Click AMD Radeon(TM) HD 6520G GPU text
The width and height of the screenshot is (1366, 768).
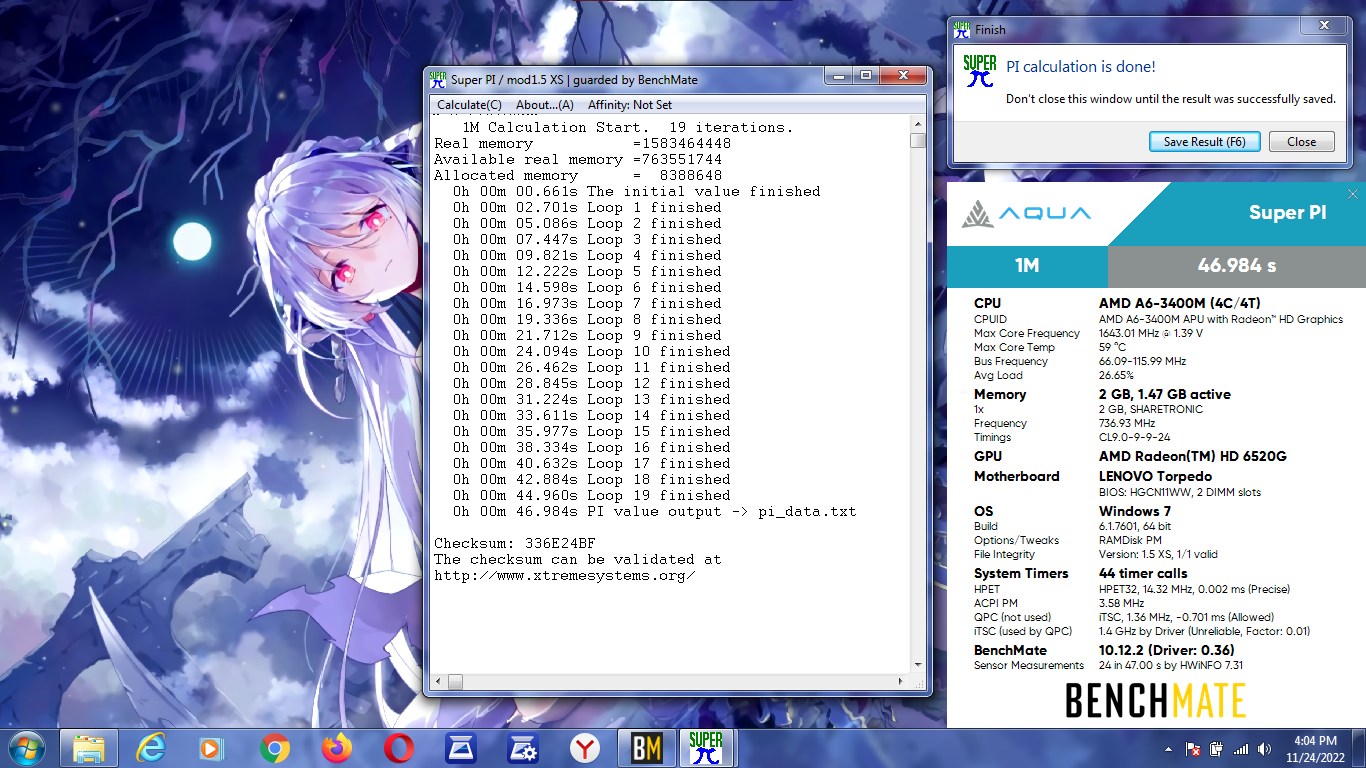coord(1192,456)
